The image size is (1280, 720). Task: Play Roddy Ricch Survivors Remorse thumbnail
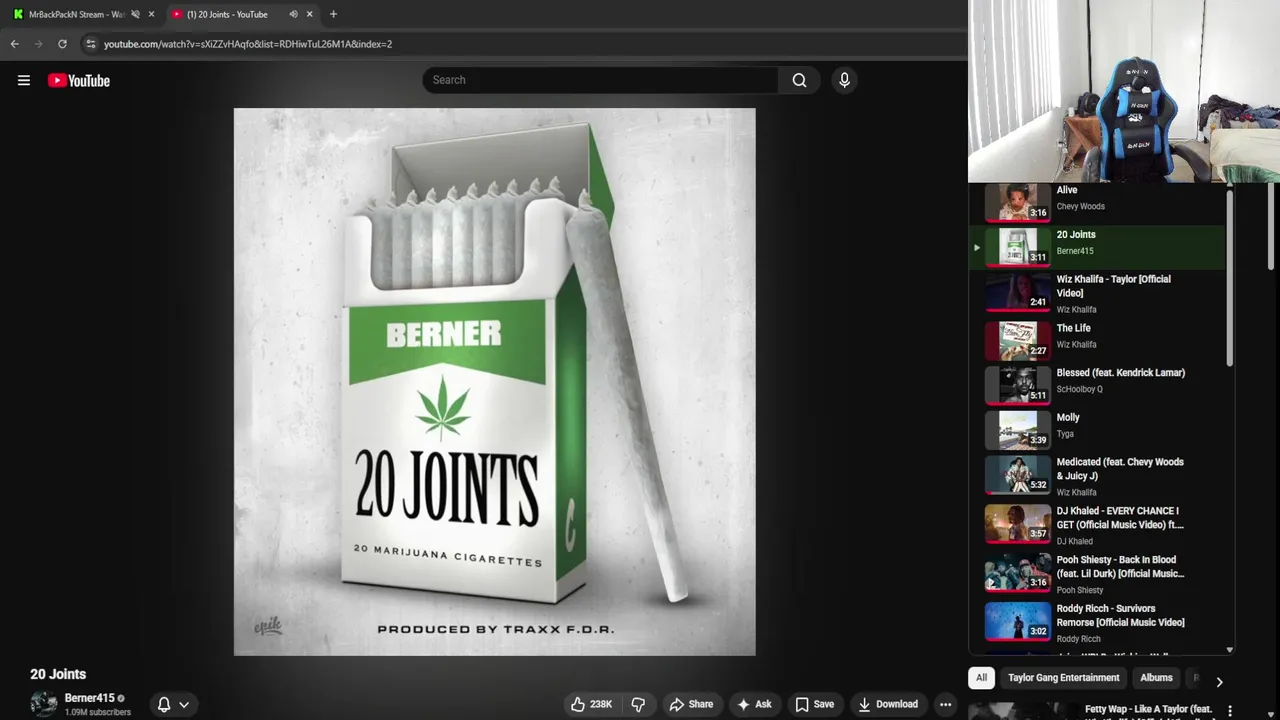click(x=1018, y=621)
